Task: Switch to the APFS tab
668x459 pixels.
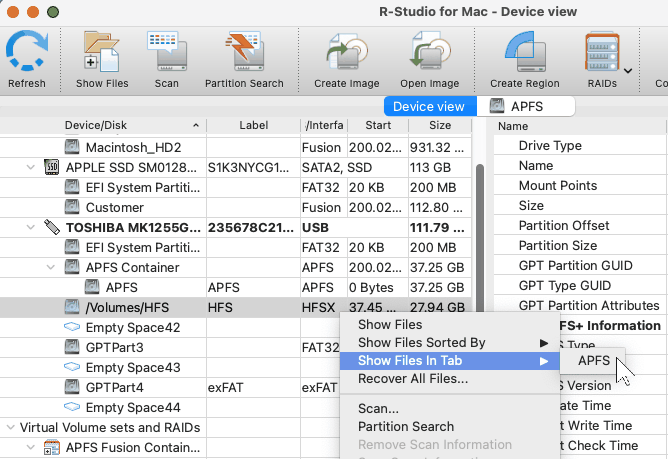Action: coord(526,107)
